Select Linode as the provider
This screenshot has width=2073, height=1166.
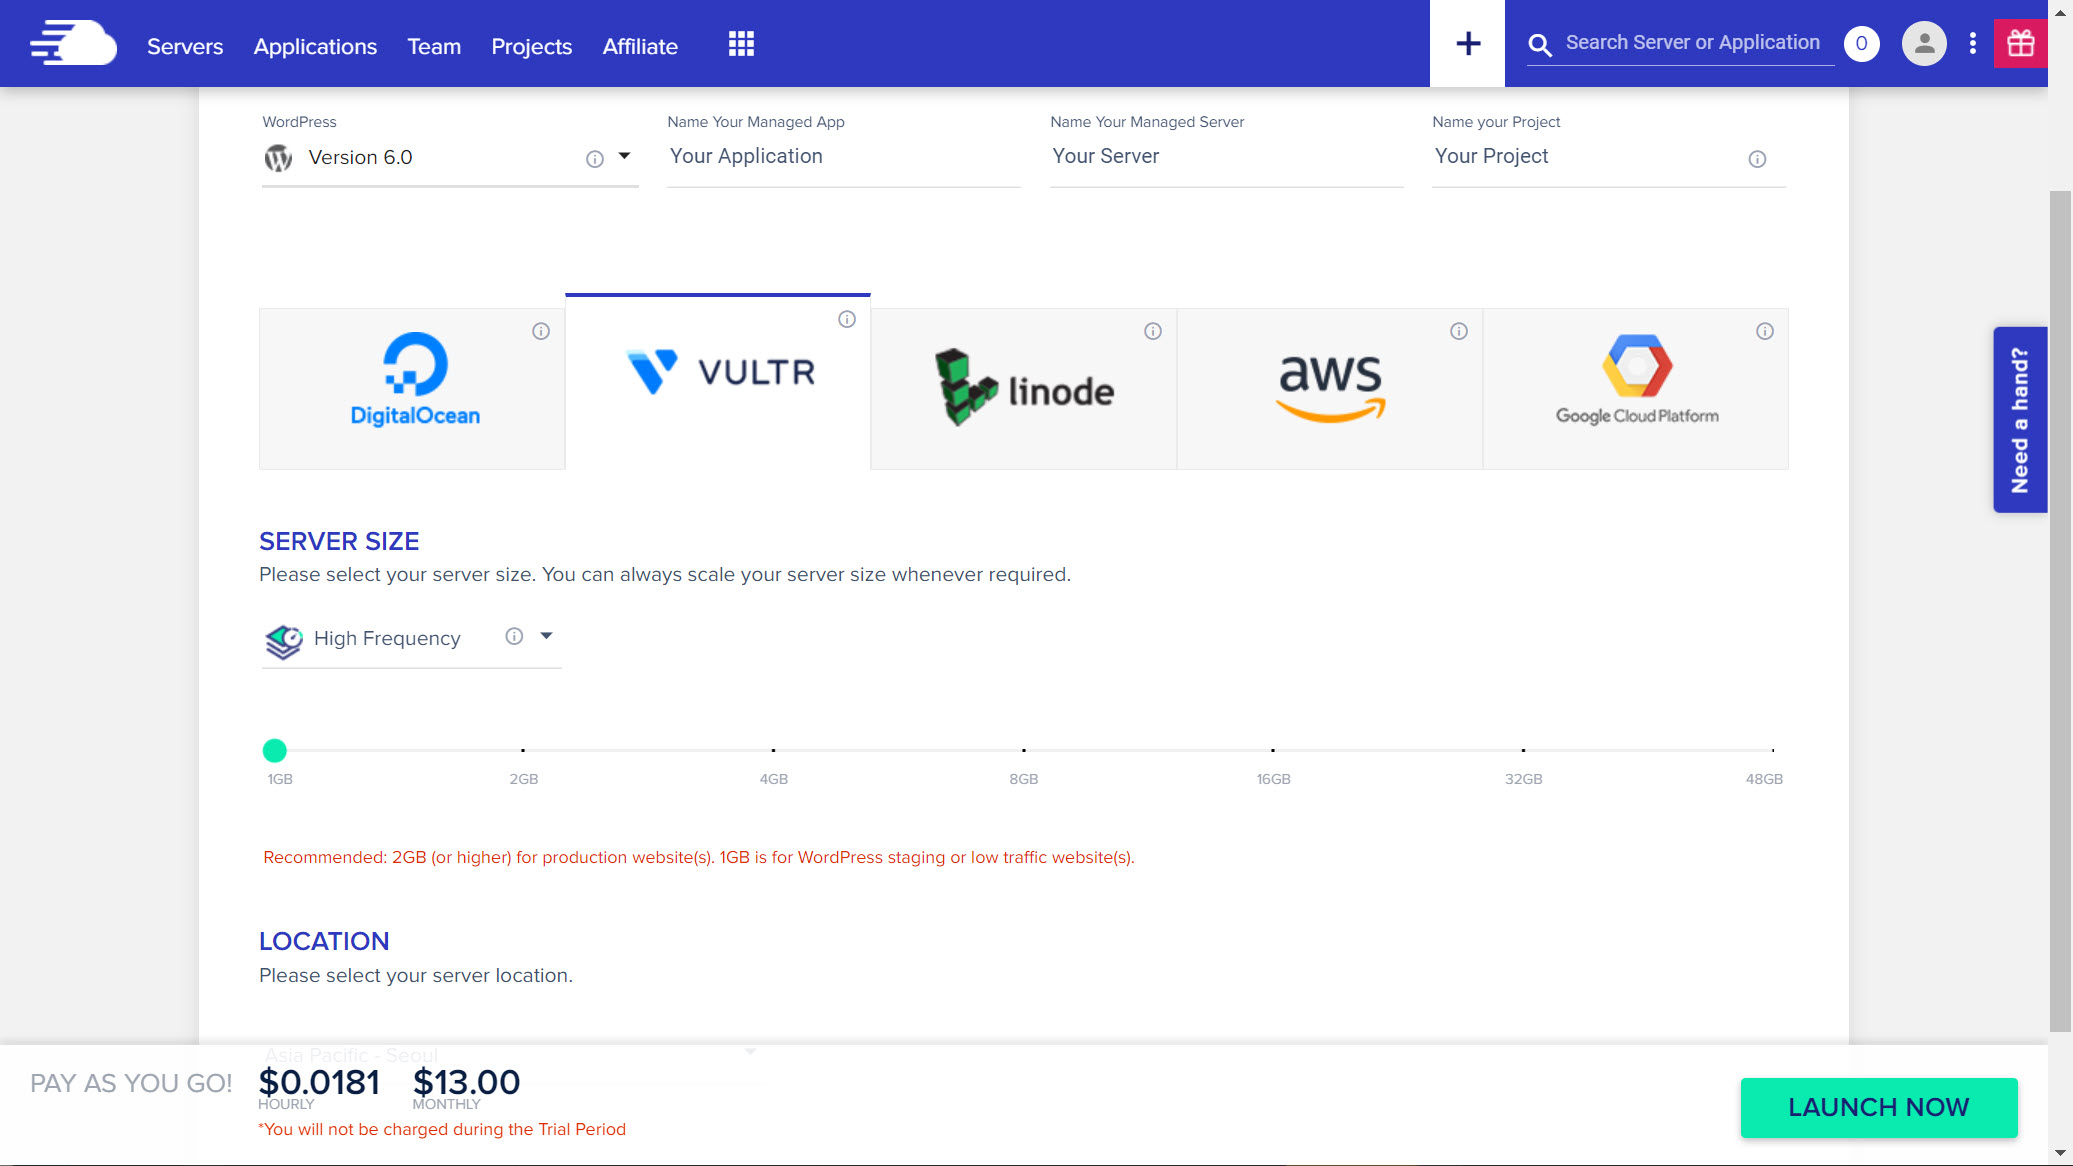coord(1024,389)
